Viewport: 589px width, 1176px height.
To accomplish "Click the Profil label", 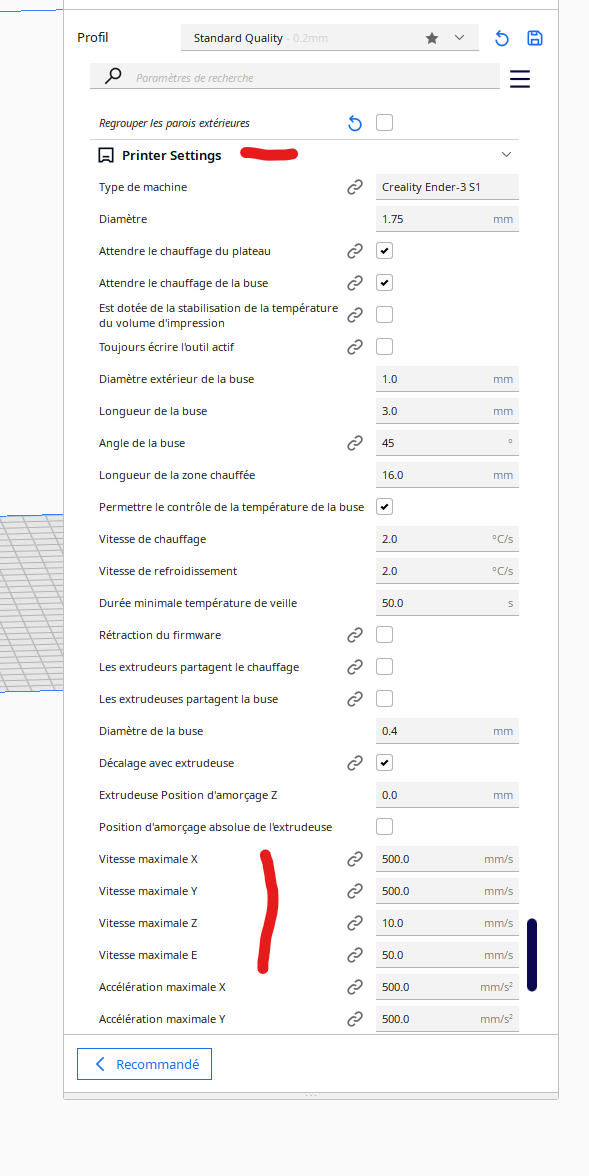I will (93, 38).
